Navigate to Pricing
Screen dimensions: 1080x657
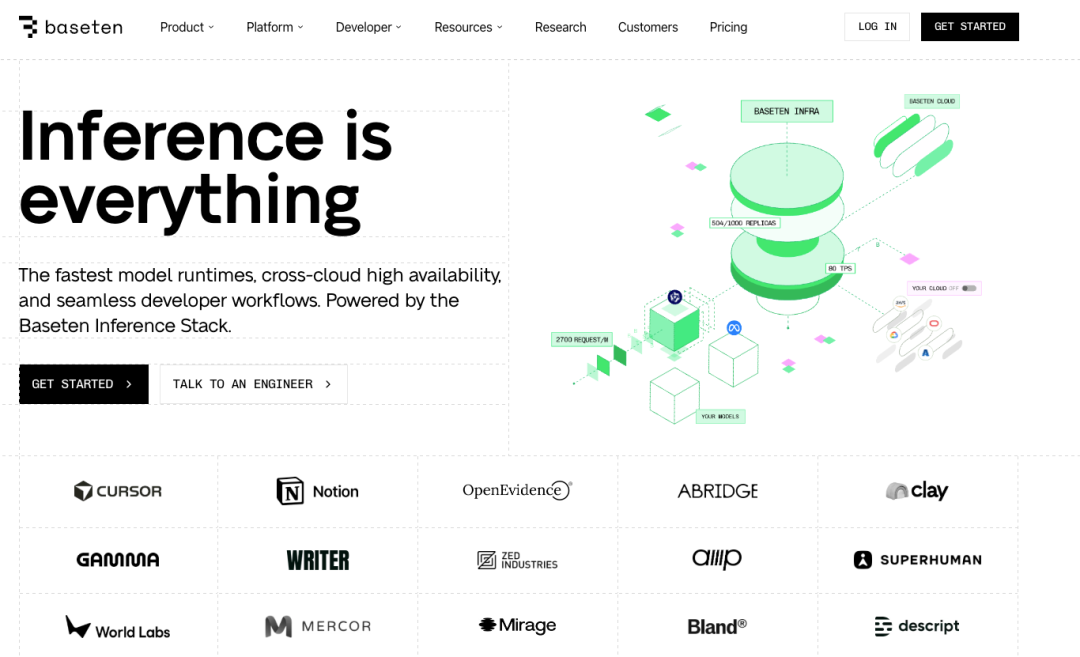[x=729, y=27]
